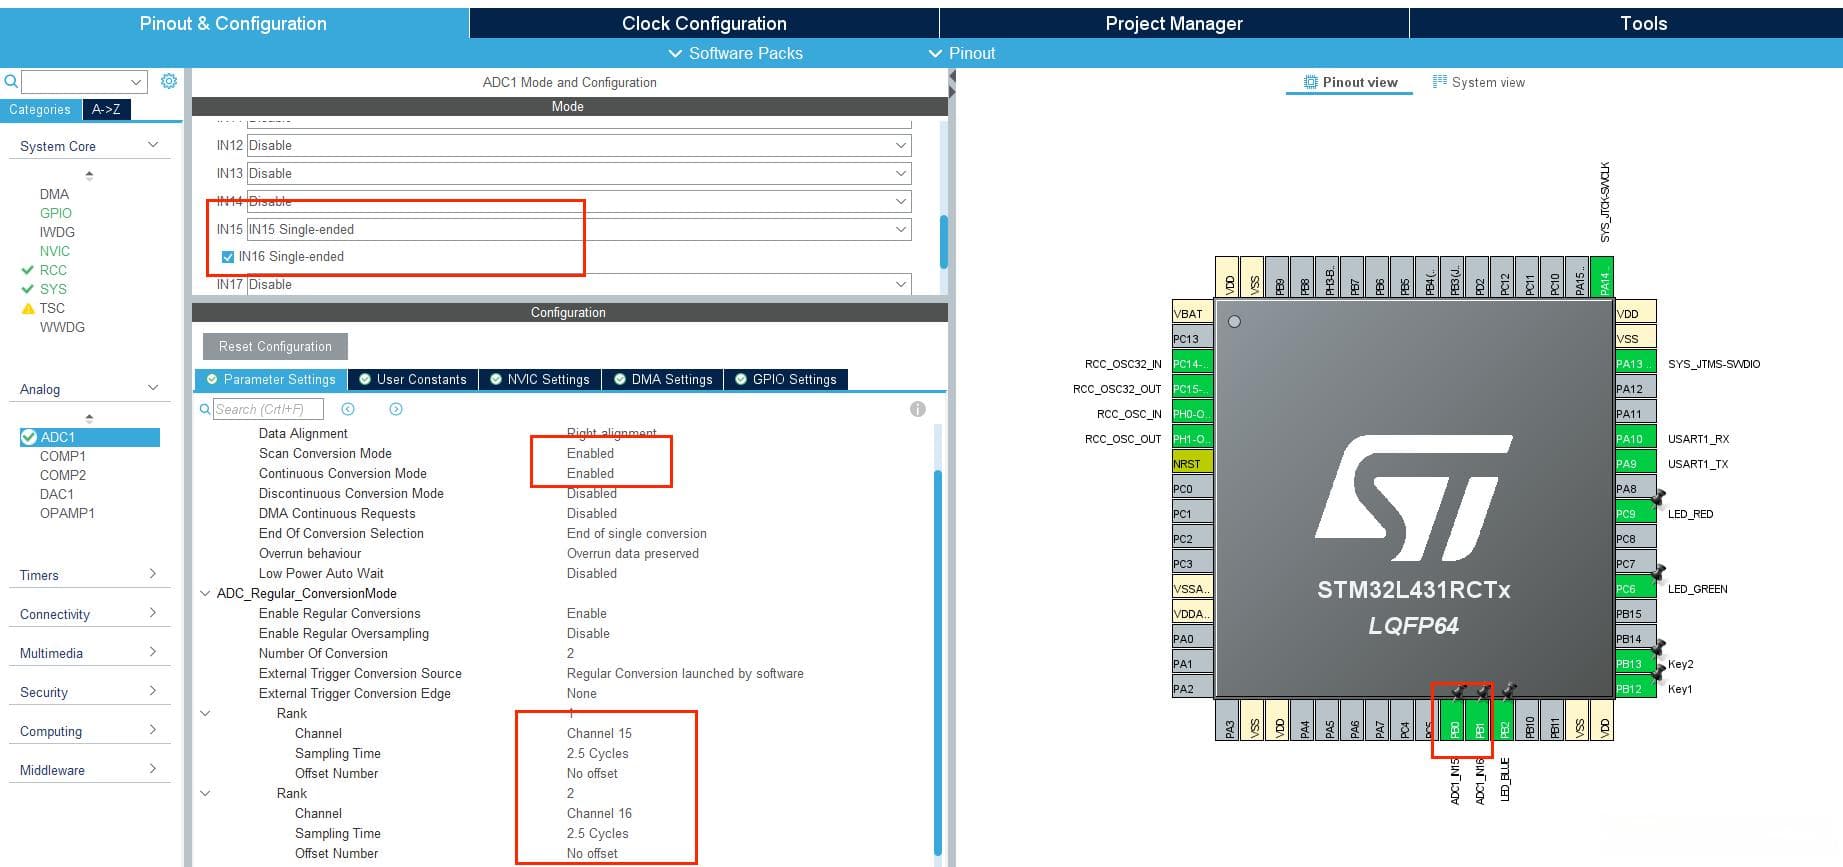The image size is (1843, 867).
Task: Uncheck IN16 Single-ended checkbox
Action: pyautogui.click(x=227, y=257)
